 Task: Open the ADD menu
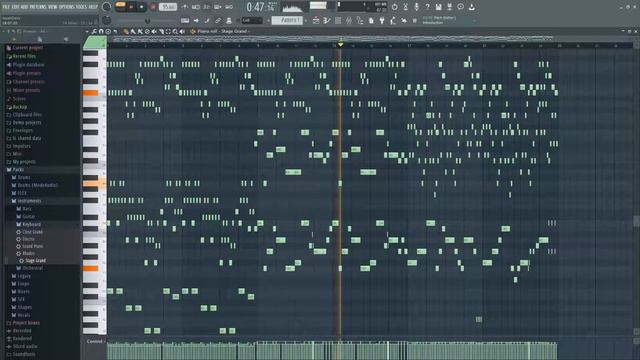click(x=24, y=7)
